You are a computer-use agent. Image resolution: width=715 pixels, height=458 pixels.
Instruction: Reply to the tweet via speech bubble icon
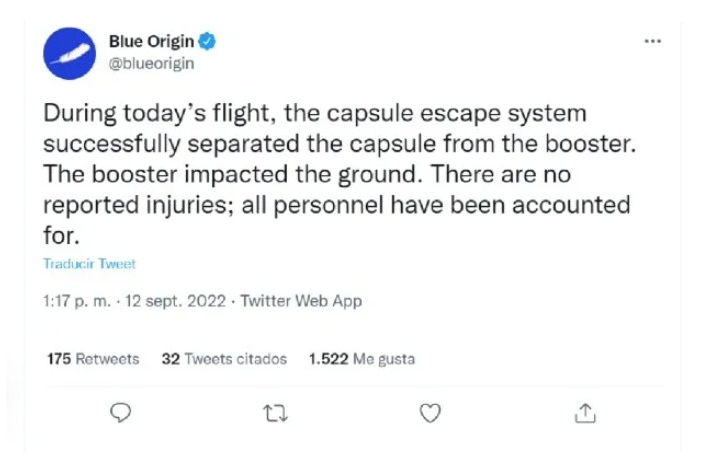coord(120,411)
